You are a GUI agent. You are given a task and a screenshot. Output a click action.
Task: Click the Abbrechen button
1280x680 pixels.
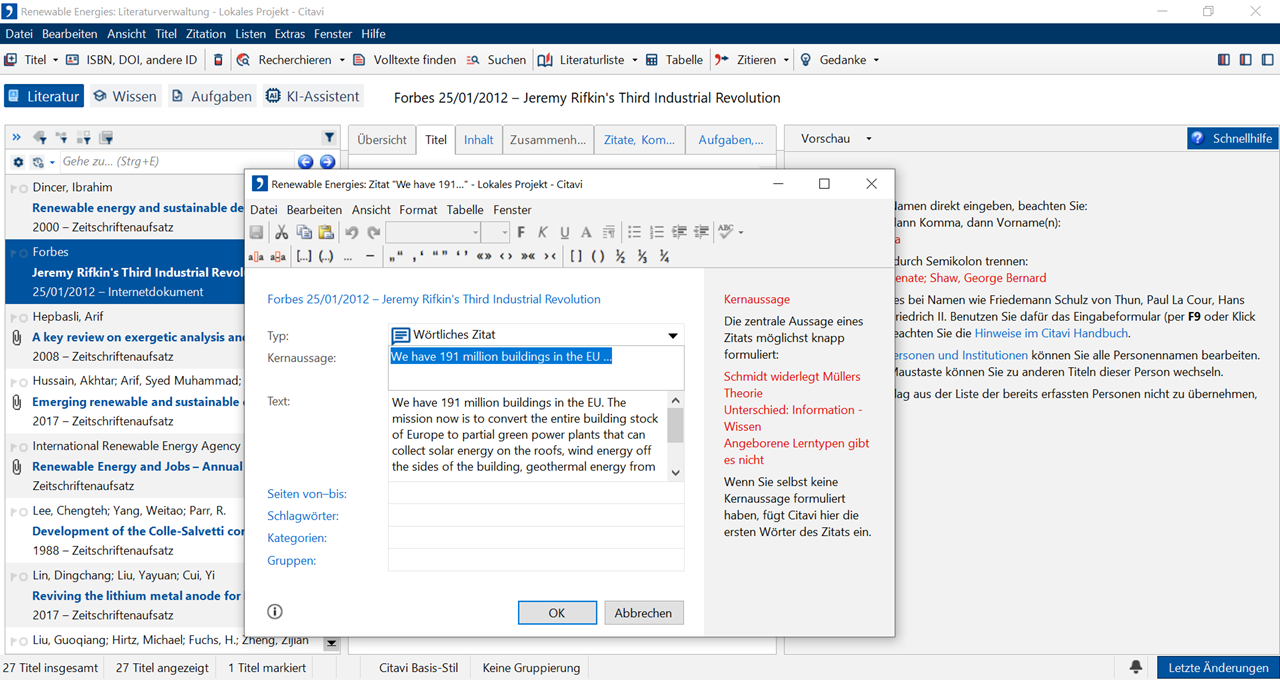coord(643,613)
